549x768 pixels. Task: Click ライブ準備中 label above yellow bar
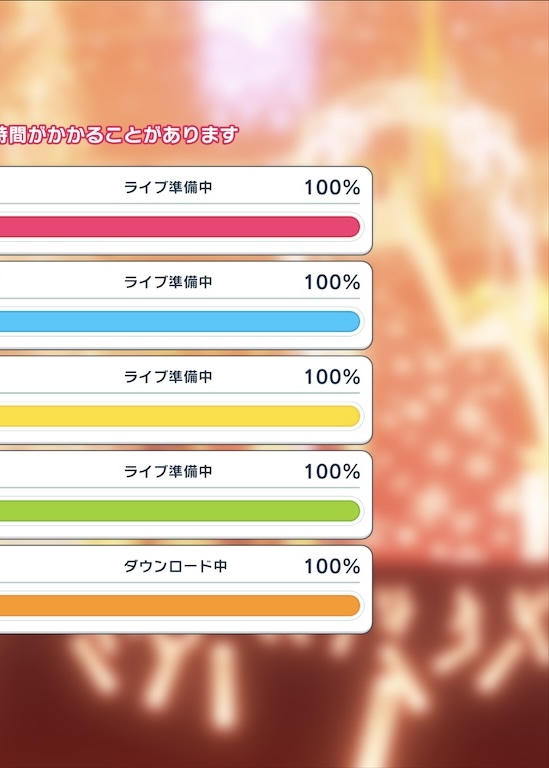point(168,376)
